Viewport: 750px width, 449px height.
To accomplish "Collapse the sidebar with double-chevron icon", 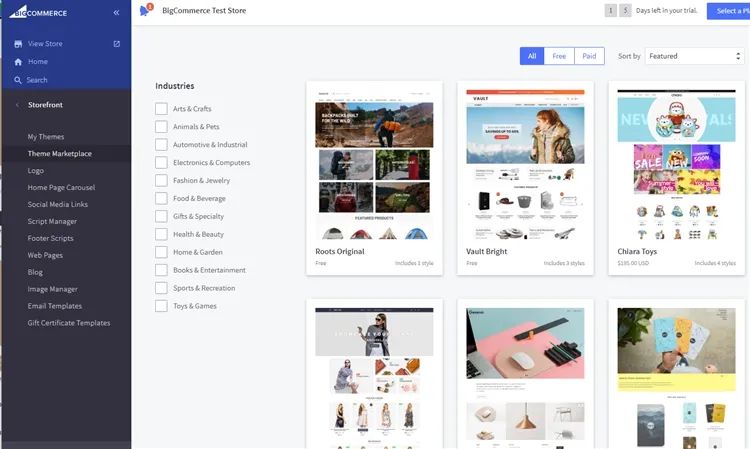I will tap(116, 13).
